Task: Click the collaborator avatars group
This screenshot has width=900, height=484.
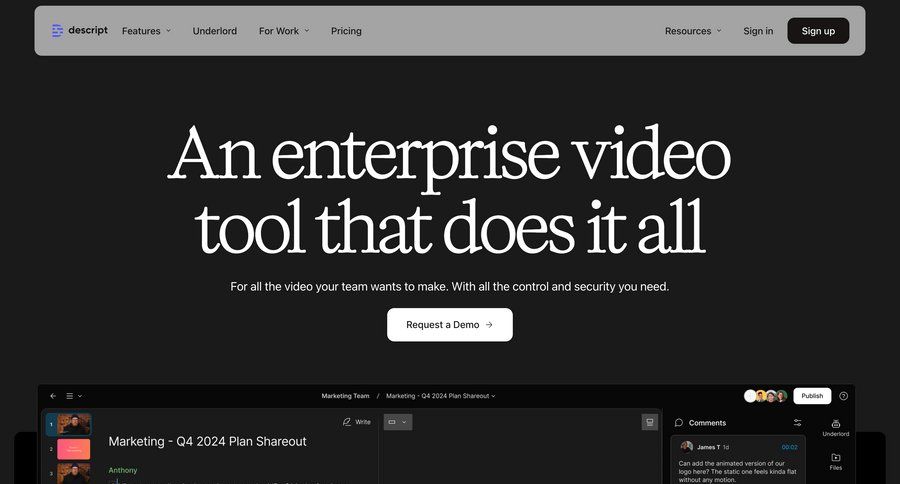Action: pos(765,396)
